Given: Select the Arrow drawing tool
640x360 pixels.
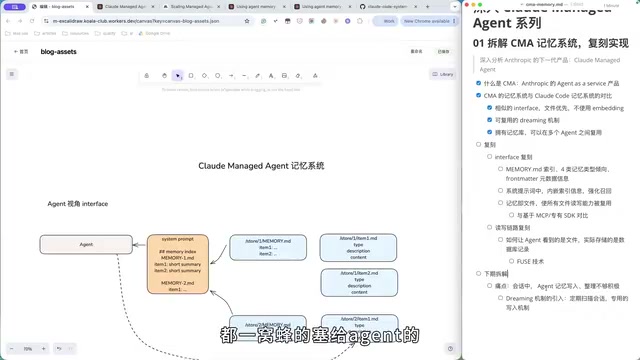Looking at the screenshot, I should (231, 76).
